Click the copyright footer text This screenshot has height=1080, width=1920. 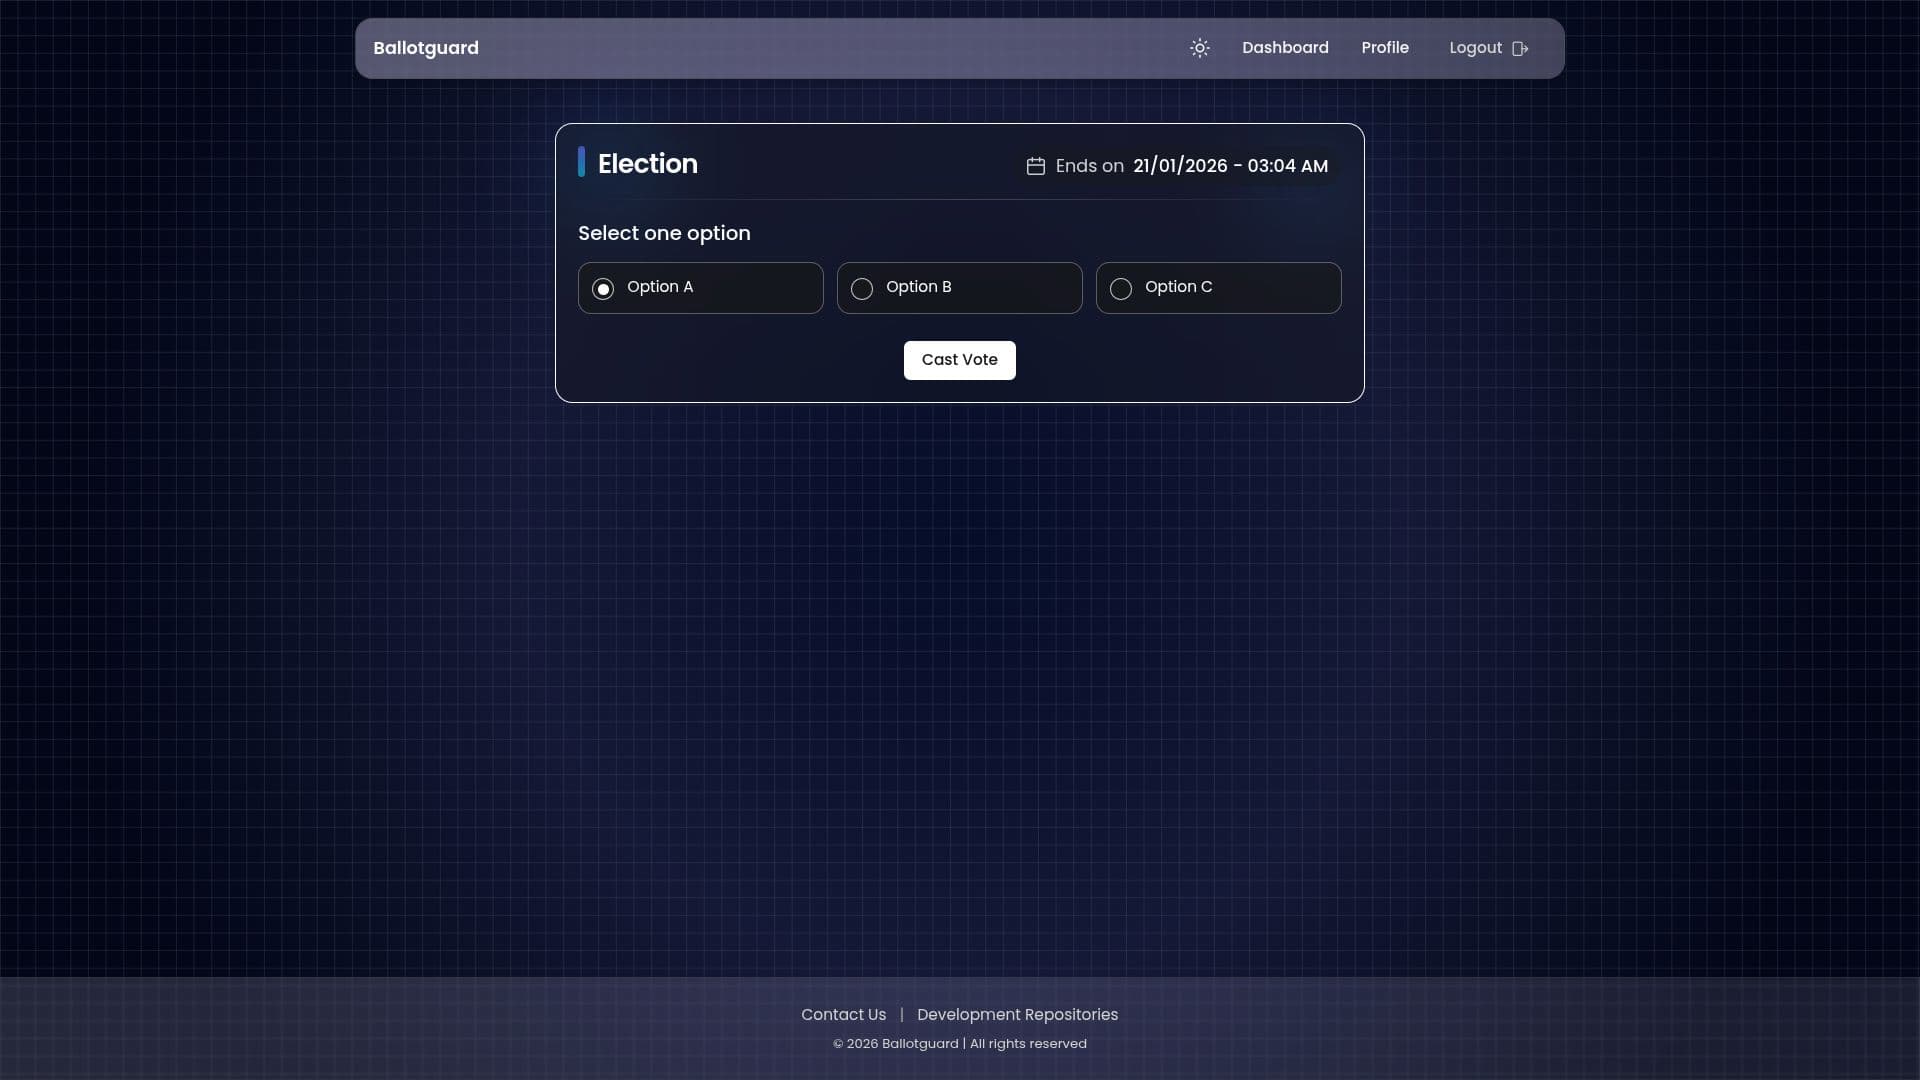959,1043
